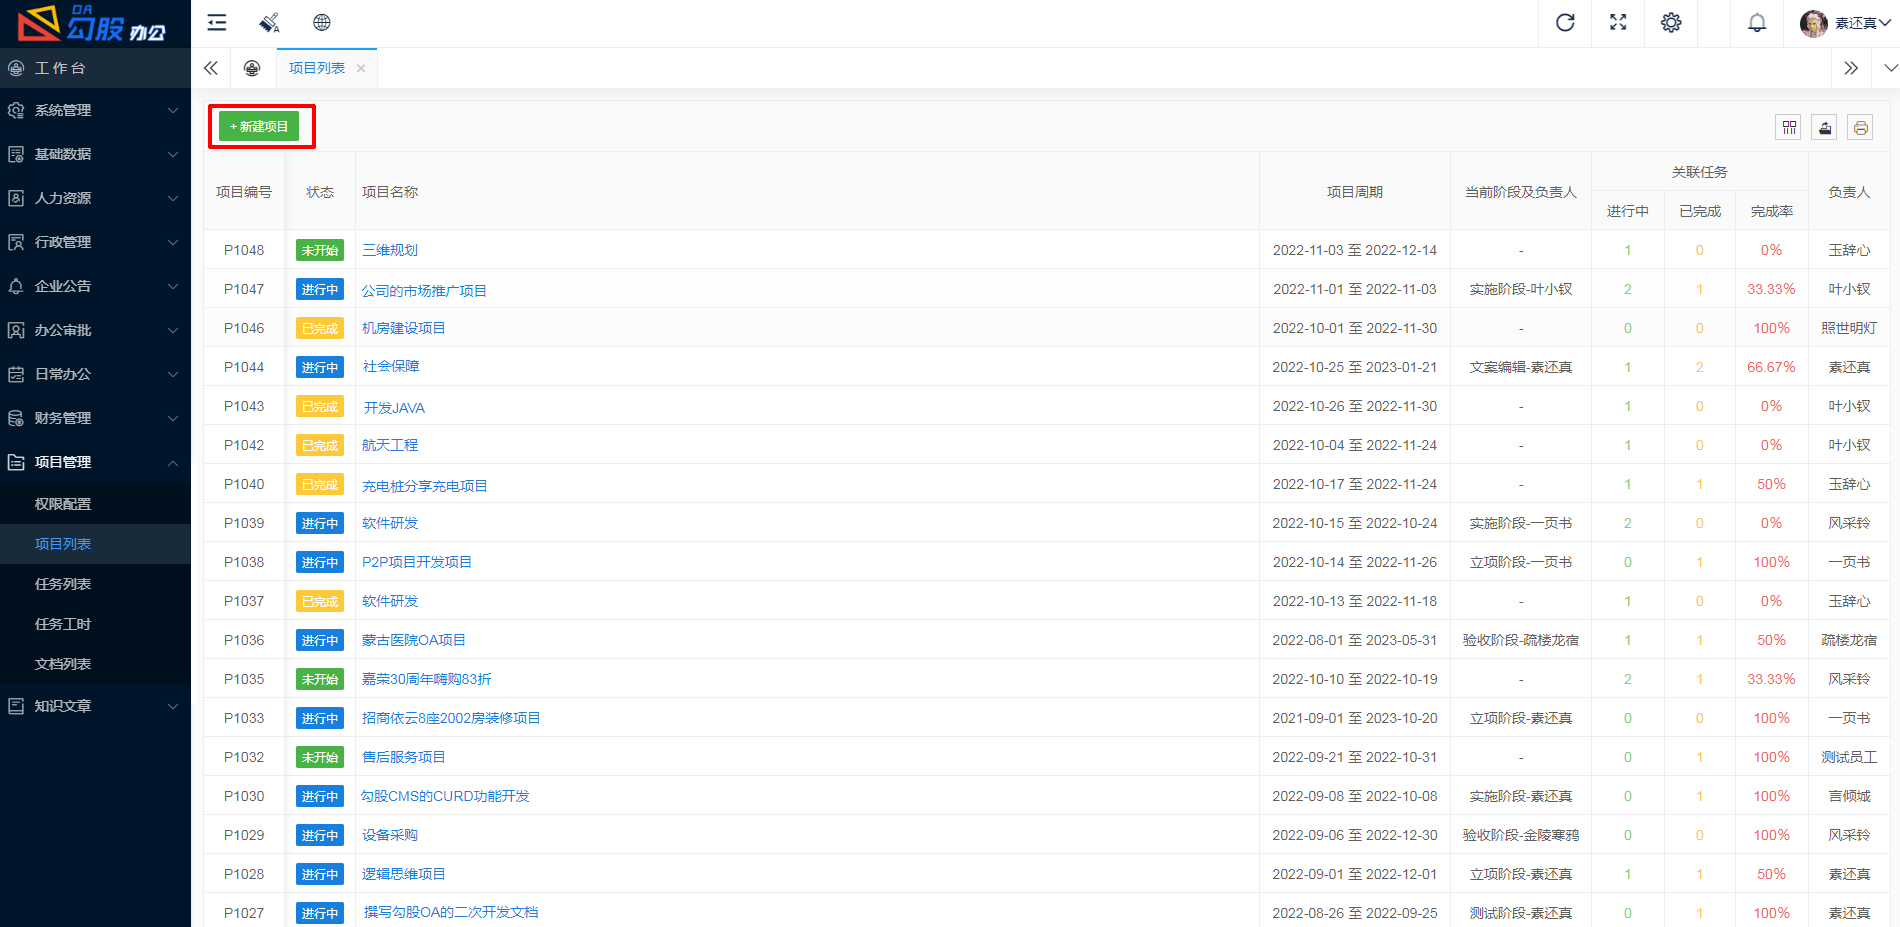Close the 项目列表 tab
Screen dimensions: 1900x927
point(361,69)
